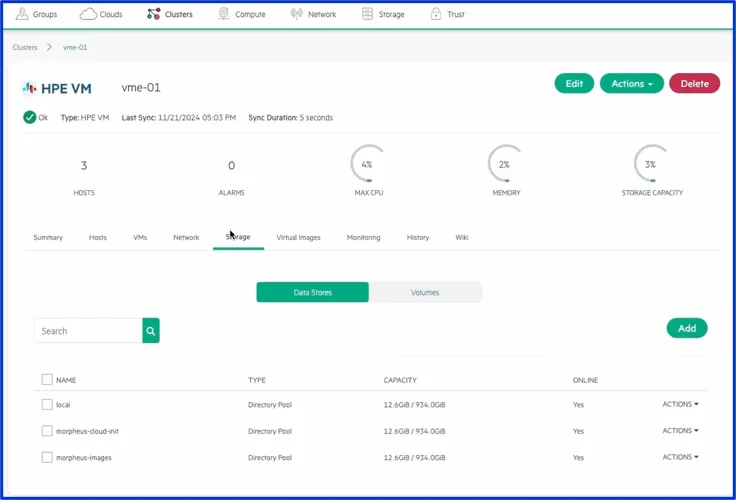The image size is (736, 500).
Task: Open the Virtual Images tab
Action: point(299,238)
